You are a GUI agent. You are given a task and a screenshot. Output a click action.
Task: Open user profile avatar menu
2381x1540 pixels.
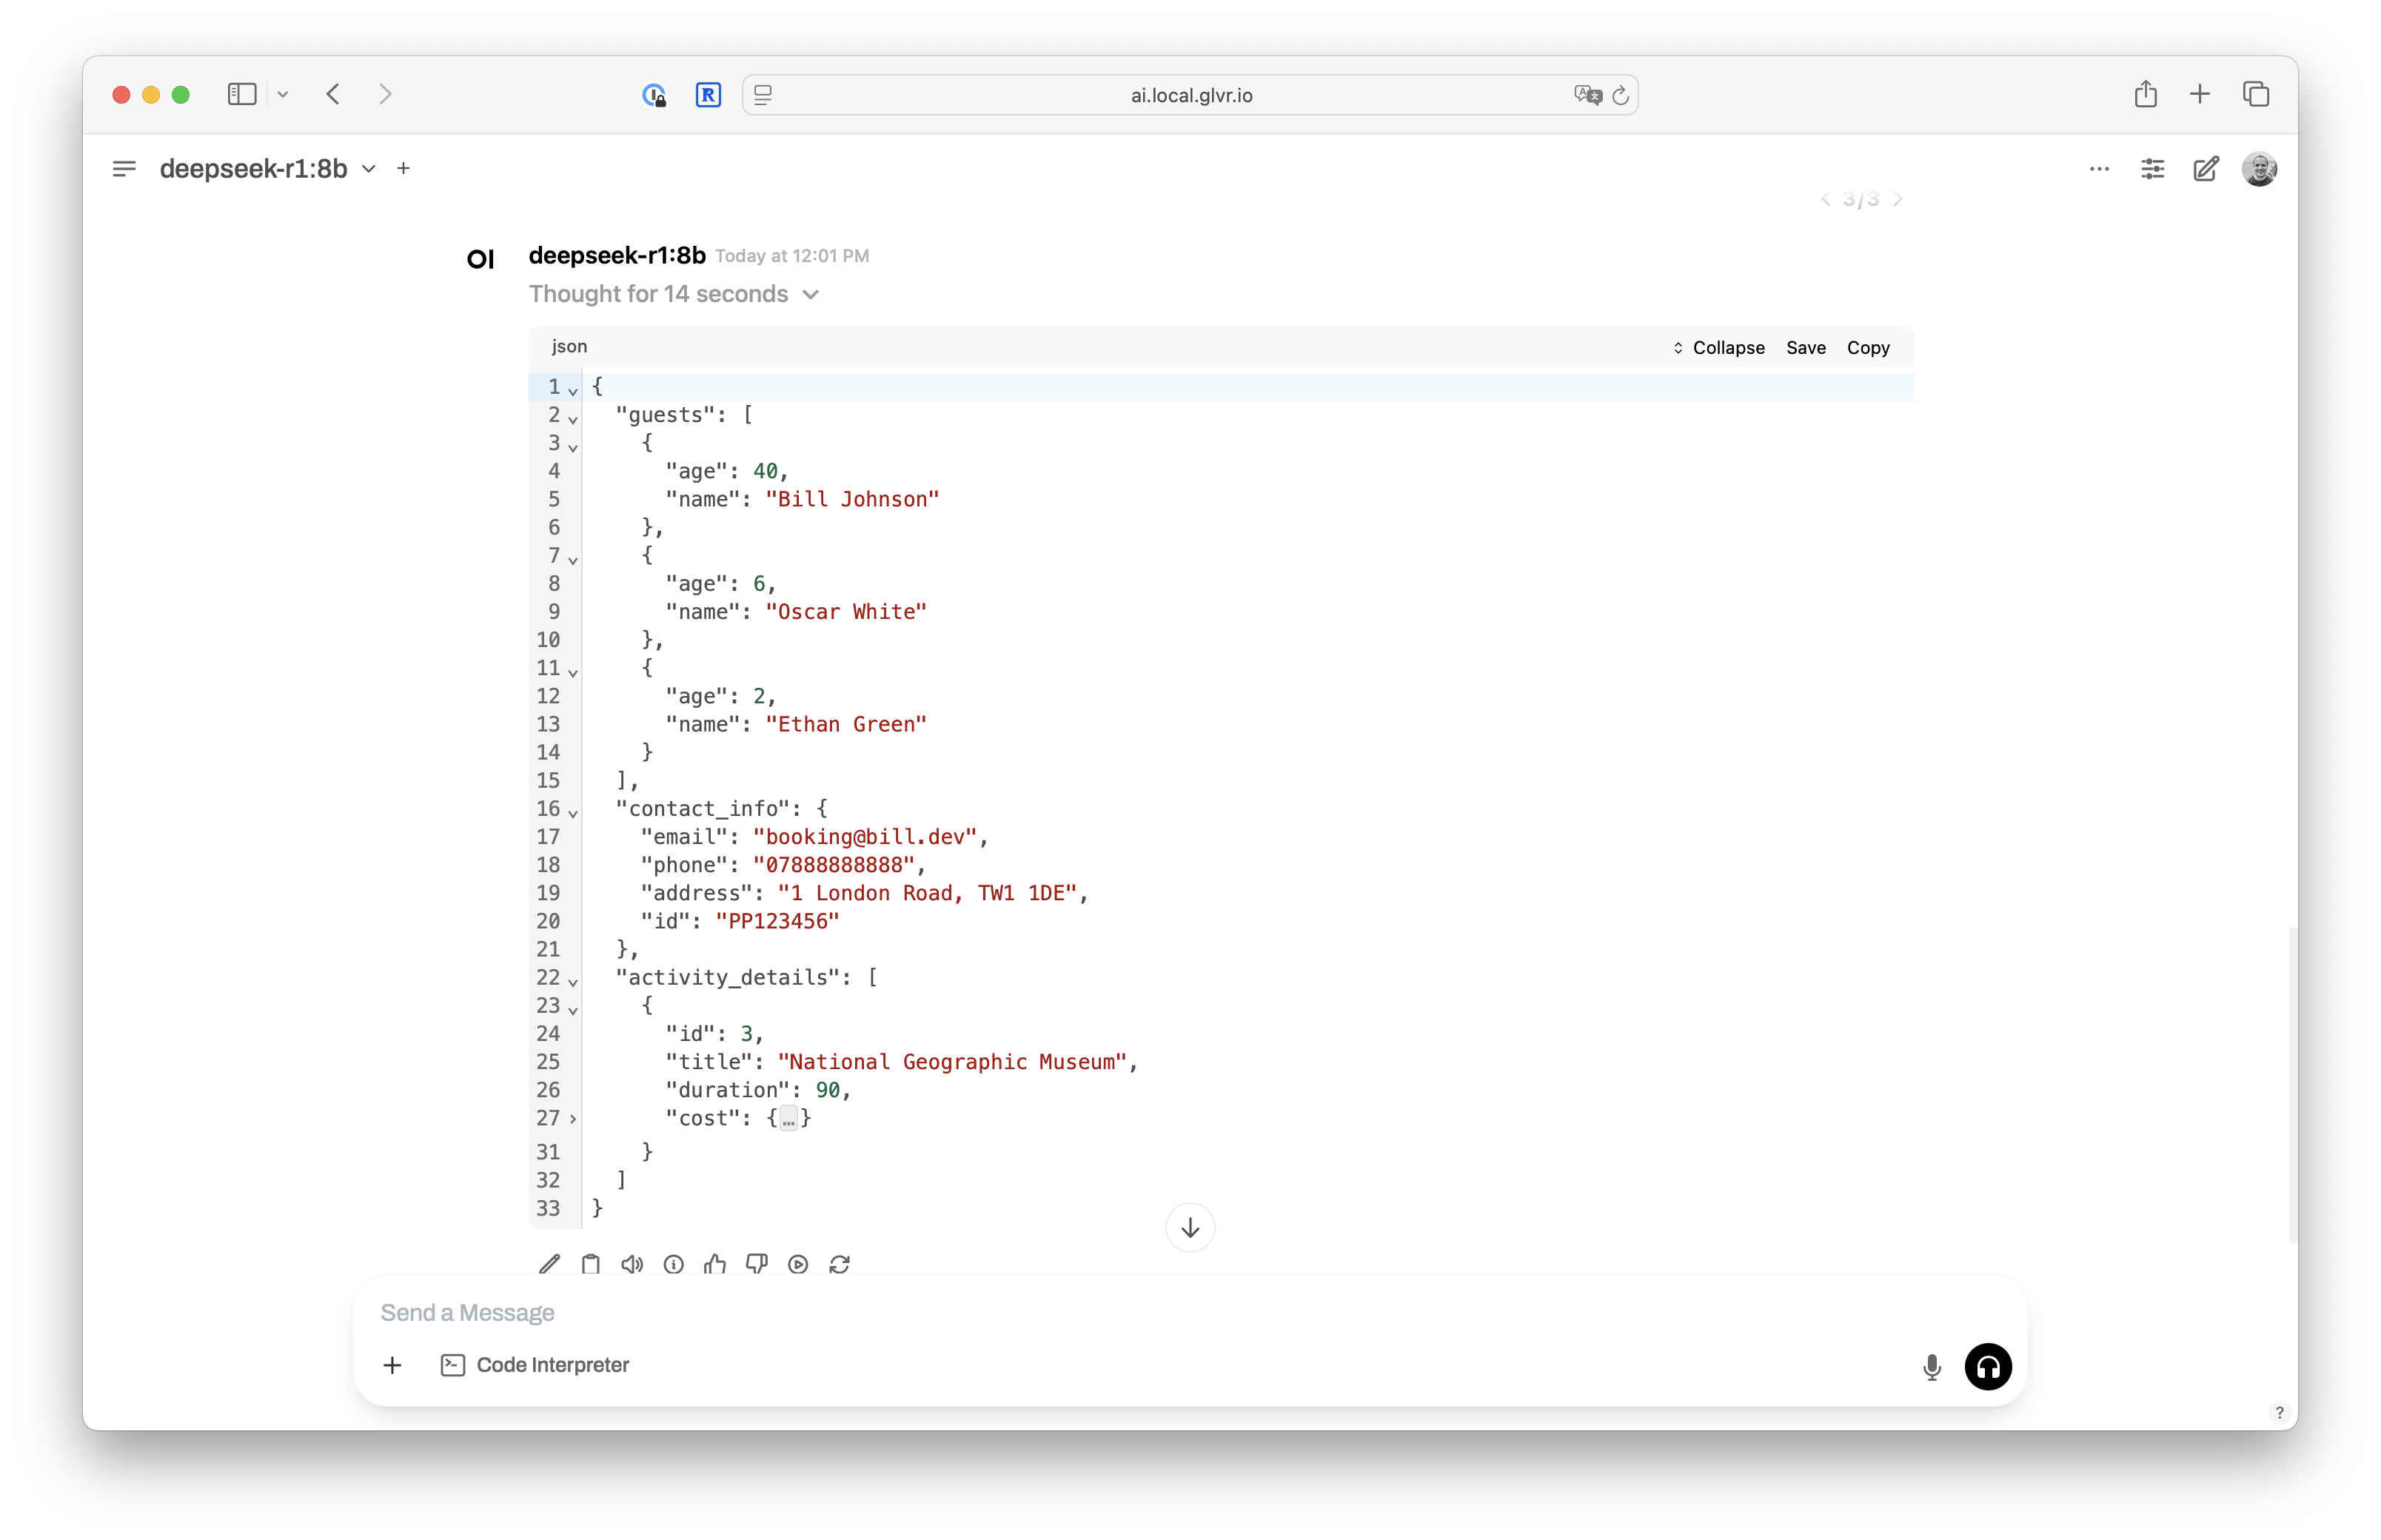click(x=2259, y=169)
